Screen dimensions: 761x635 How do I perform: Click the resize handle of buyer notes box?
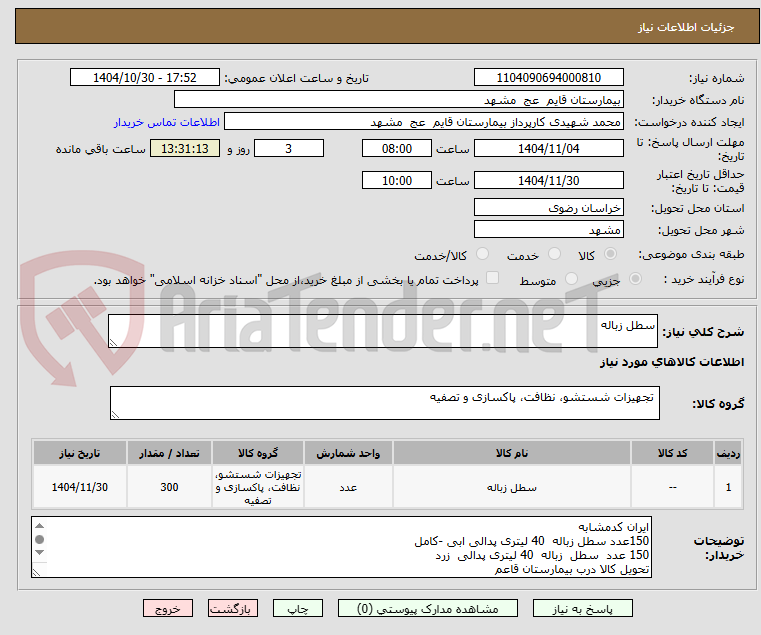click(36, 573)
